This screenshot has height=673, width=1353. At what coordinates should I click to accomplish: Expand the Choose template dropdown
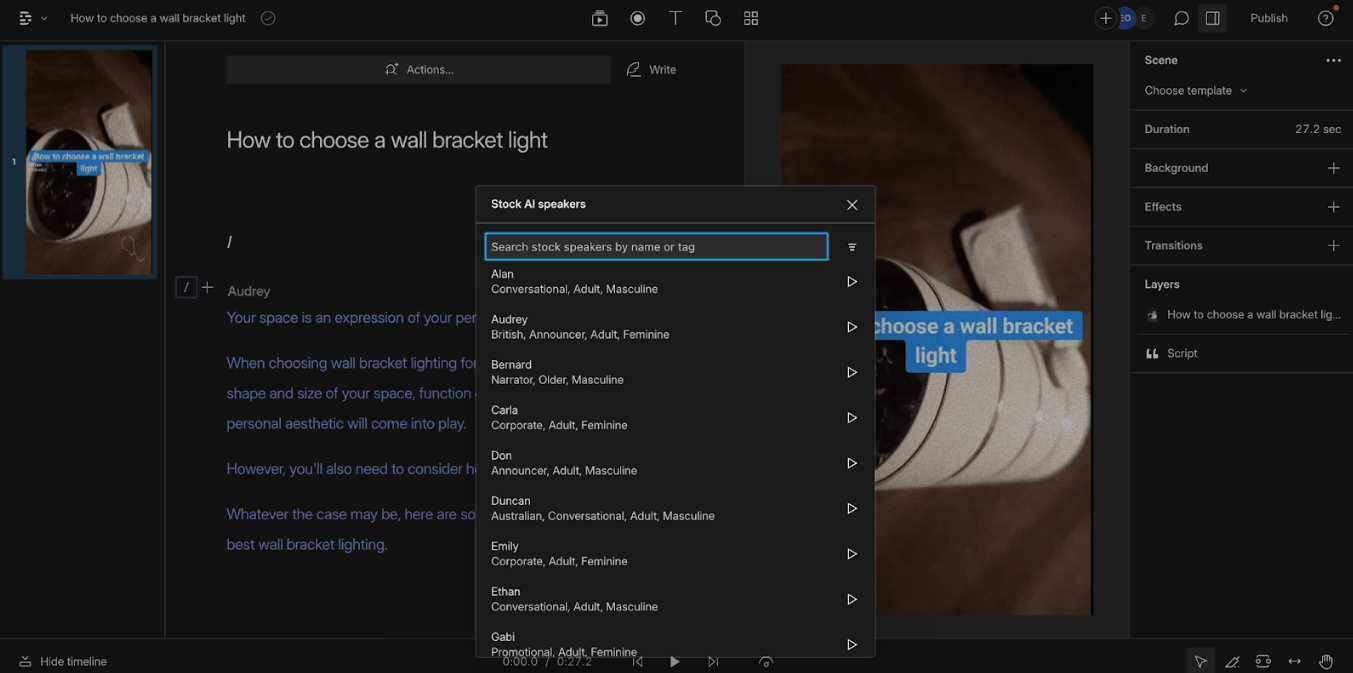[1195, 90]
